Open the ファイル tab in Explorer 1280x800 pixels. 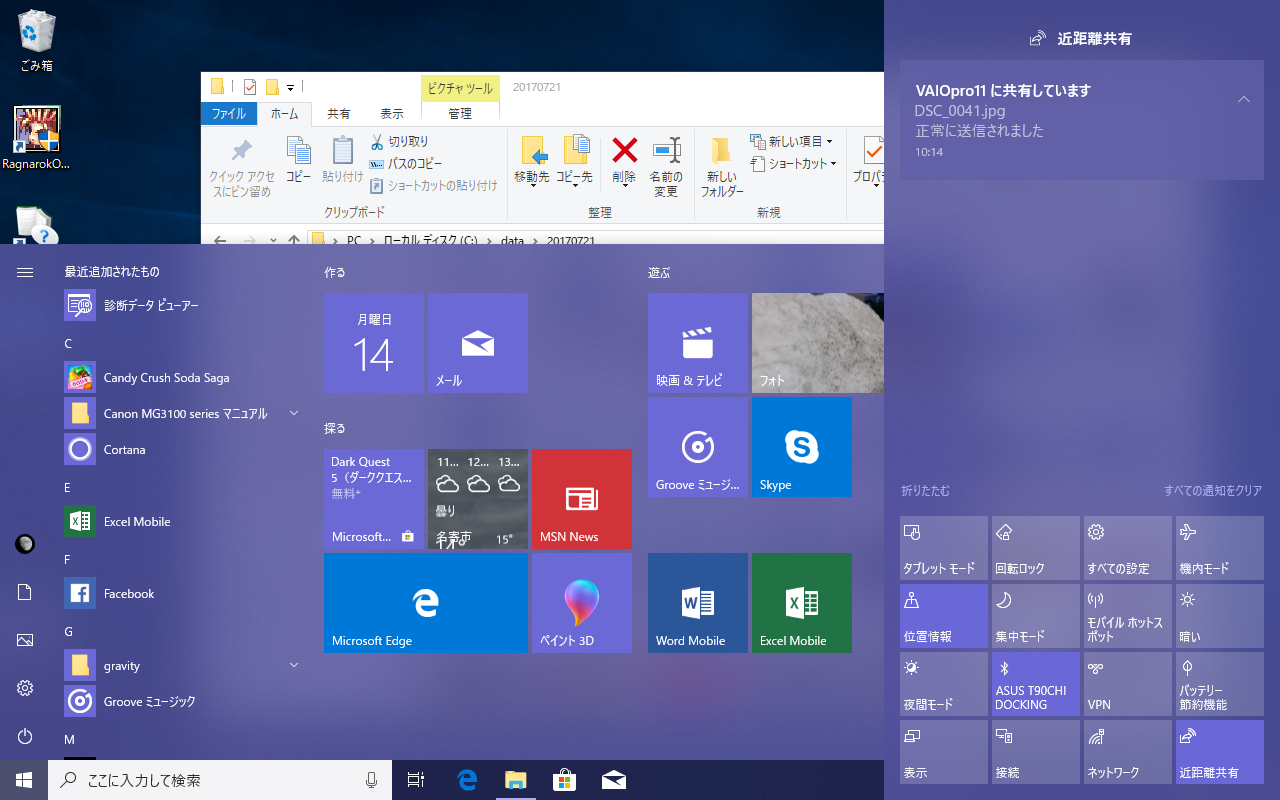point(229,114)
